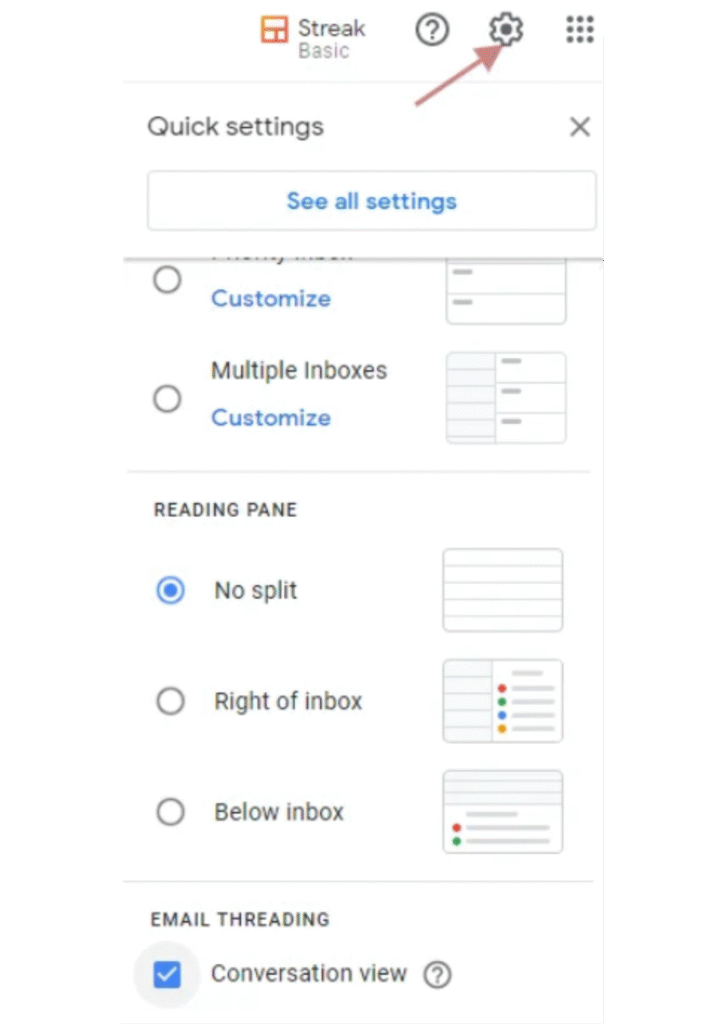Viewport: 724px width, 1024px height.
Task: Click the Below inbox layout preview
Action: [502, 811]
